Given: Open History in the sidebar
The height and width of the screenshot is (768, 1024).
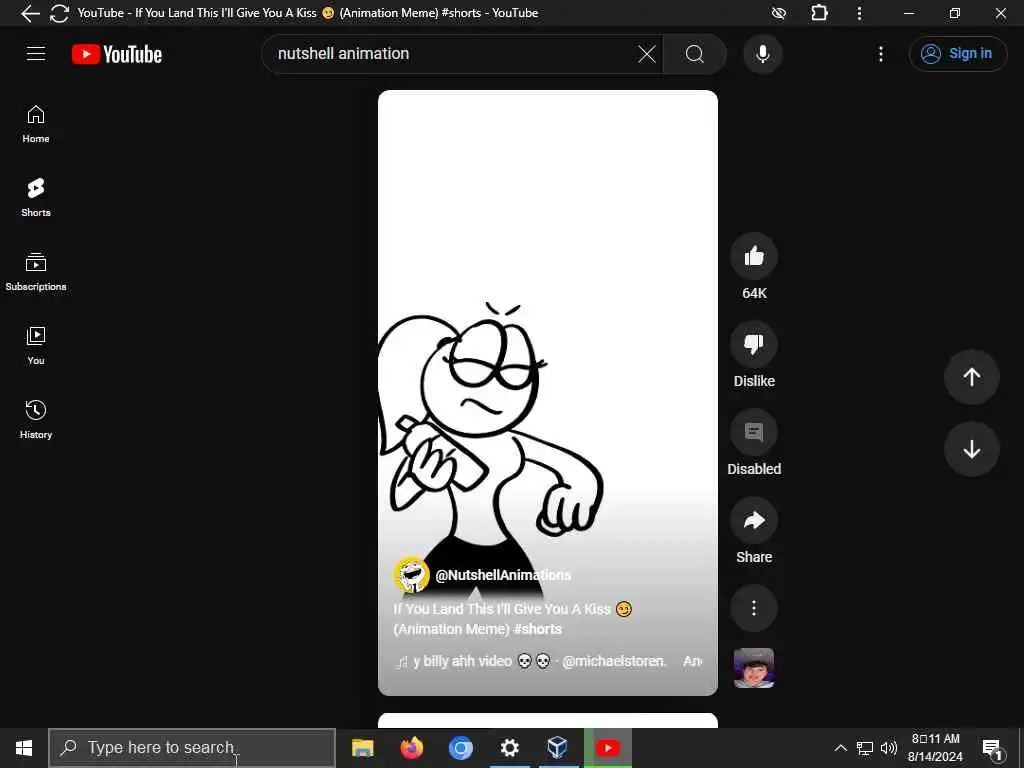Looking at the screenshot, I should (36, 419).
